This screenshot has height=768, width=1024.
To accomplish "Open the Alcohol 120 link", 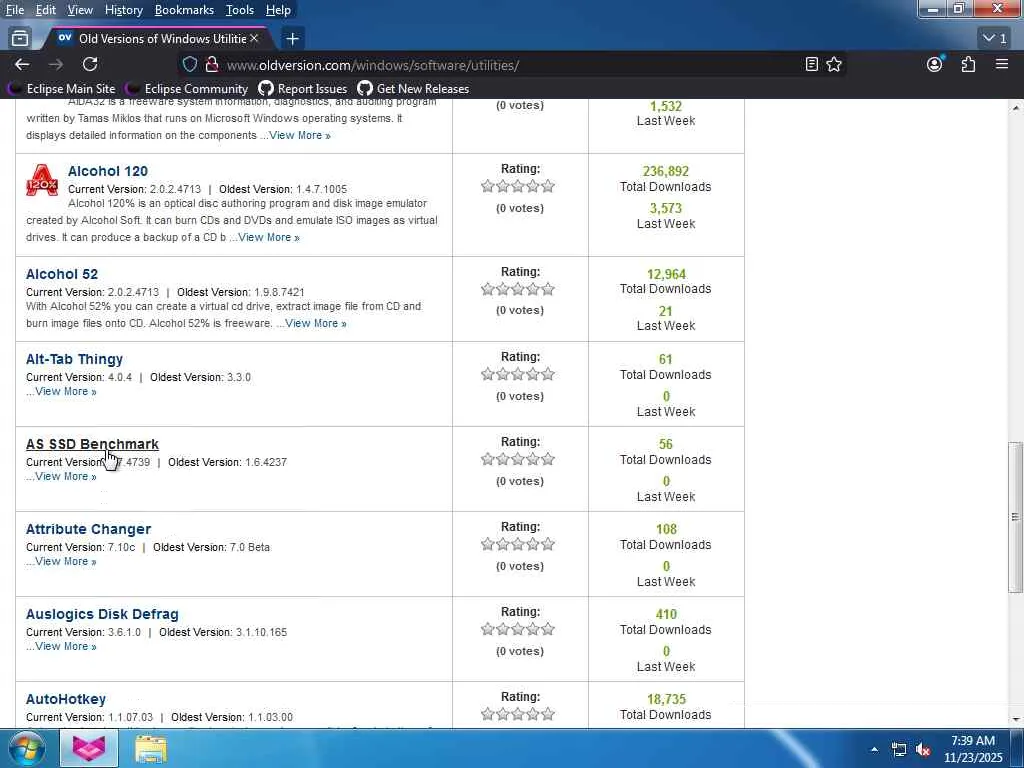I will [x=108, y=171].
